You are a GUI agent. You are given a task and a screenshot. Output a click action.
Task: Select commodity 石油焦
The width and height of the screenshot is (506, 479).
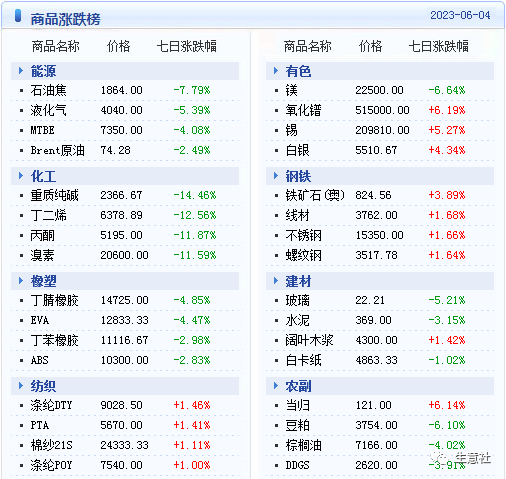coord(48,90)
